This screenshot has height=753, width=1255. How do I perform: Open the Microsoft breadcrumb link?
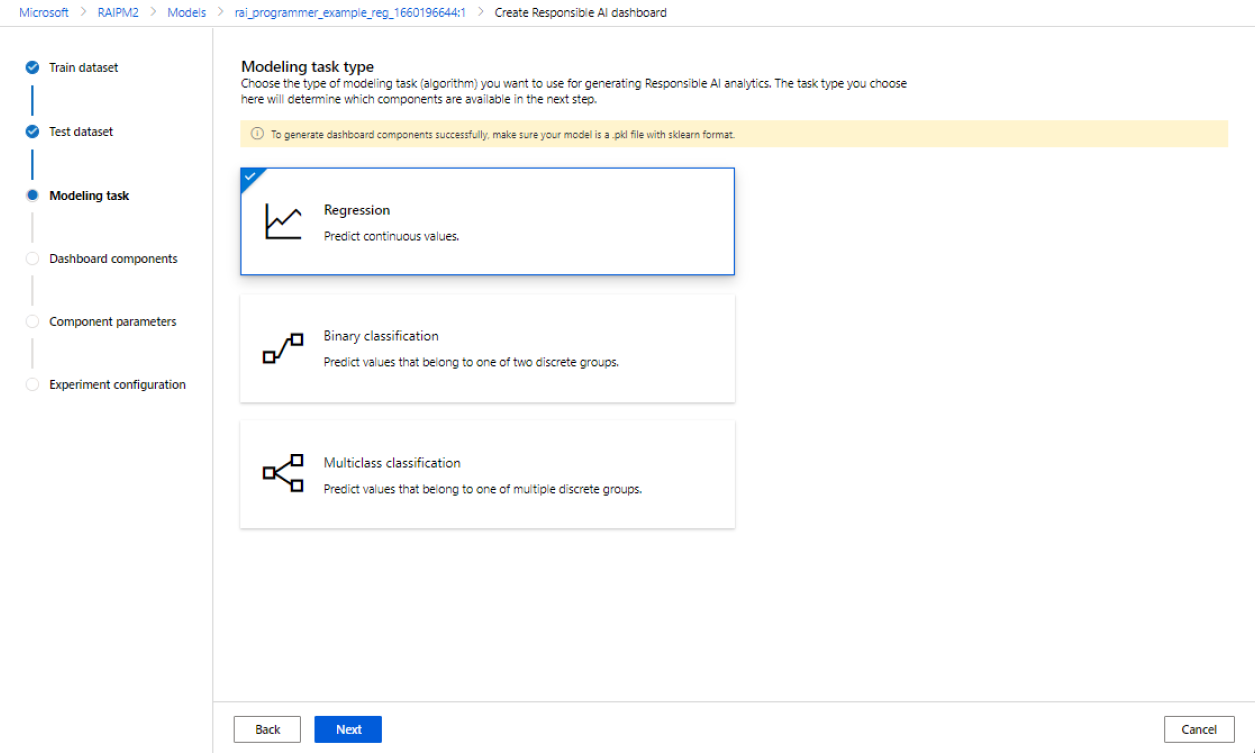tap(44, 13)
